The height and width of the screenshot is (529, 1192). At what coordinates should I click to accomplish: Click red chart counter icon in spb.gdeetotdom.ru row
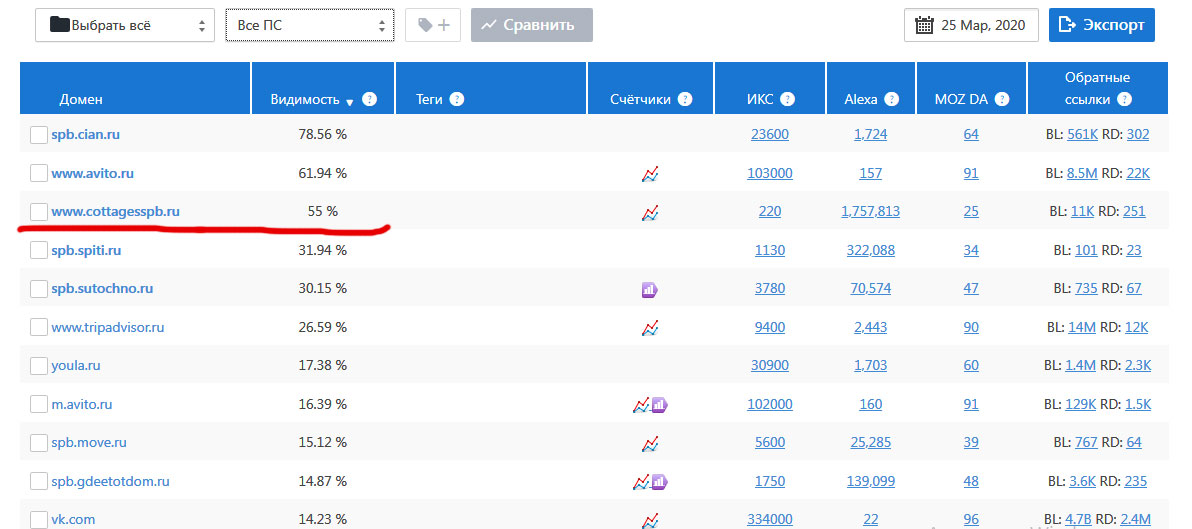point(641,481)
